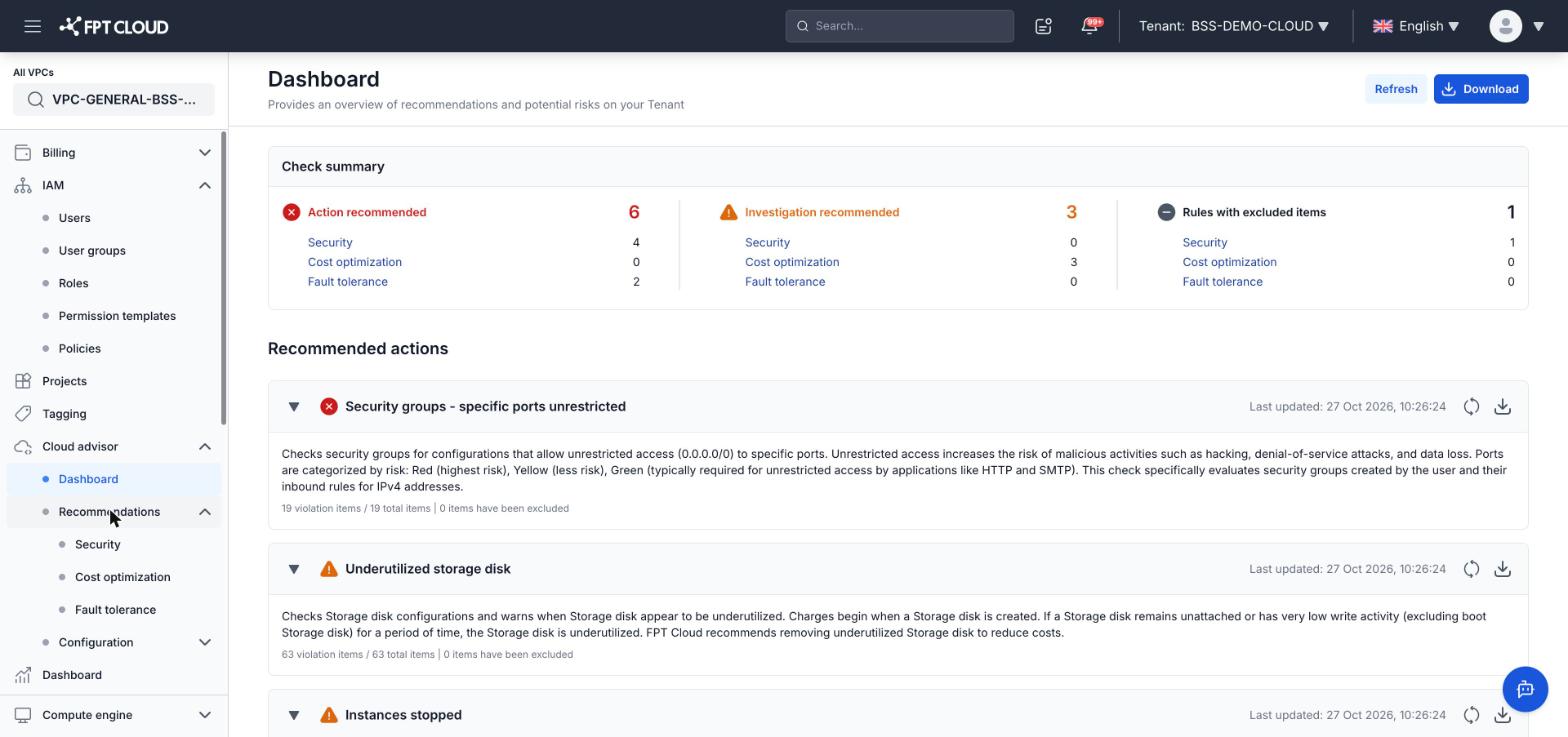
Task: Open the hamburger navigation menu
Action: click(32, 26)
